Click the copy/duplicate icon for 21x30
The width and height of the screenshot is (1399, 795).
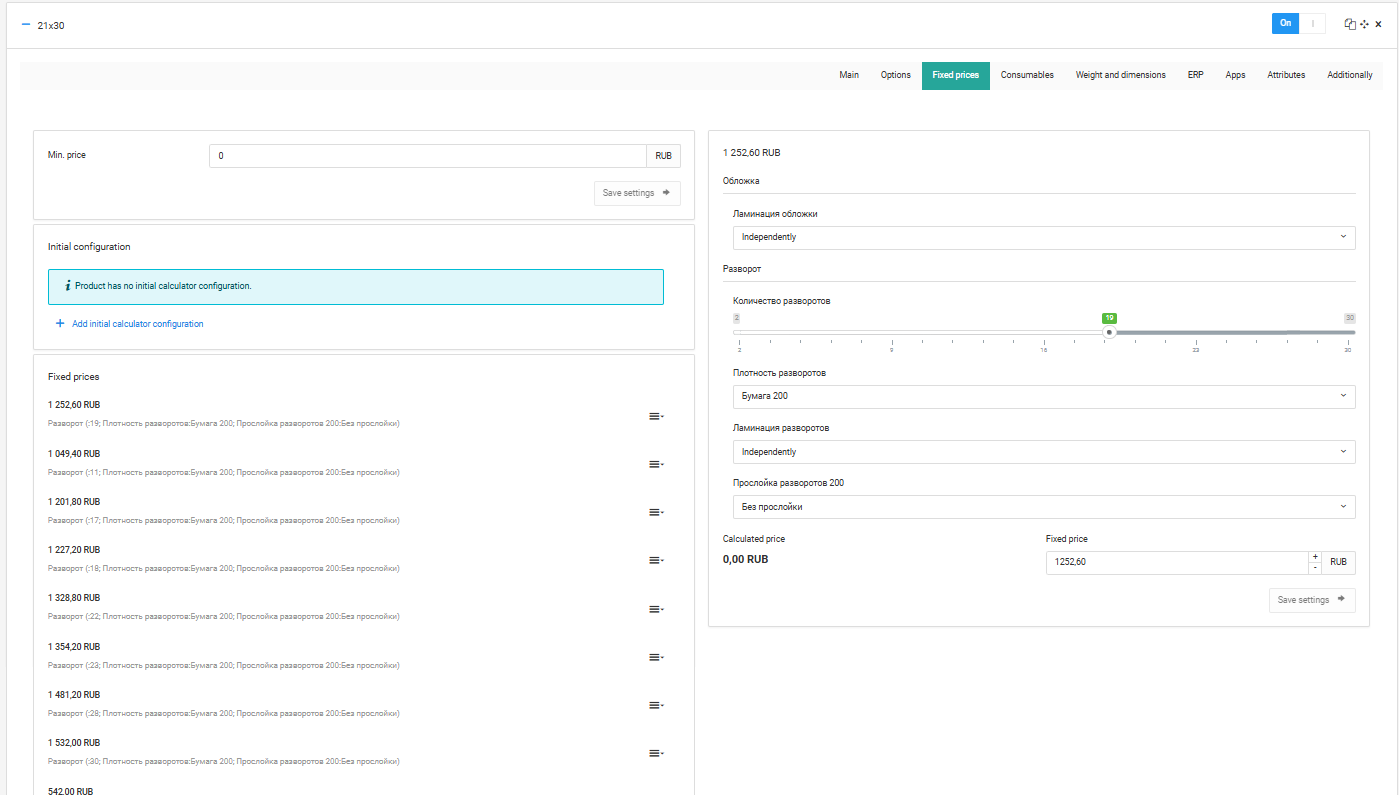(1350, 24)
